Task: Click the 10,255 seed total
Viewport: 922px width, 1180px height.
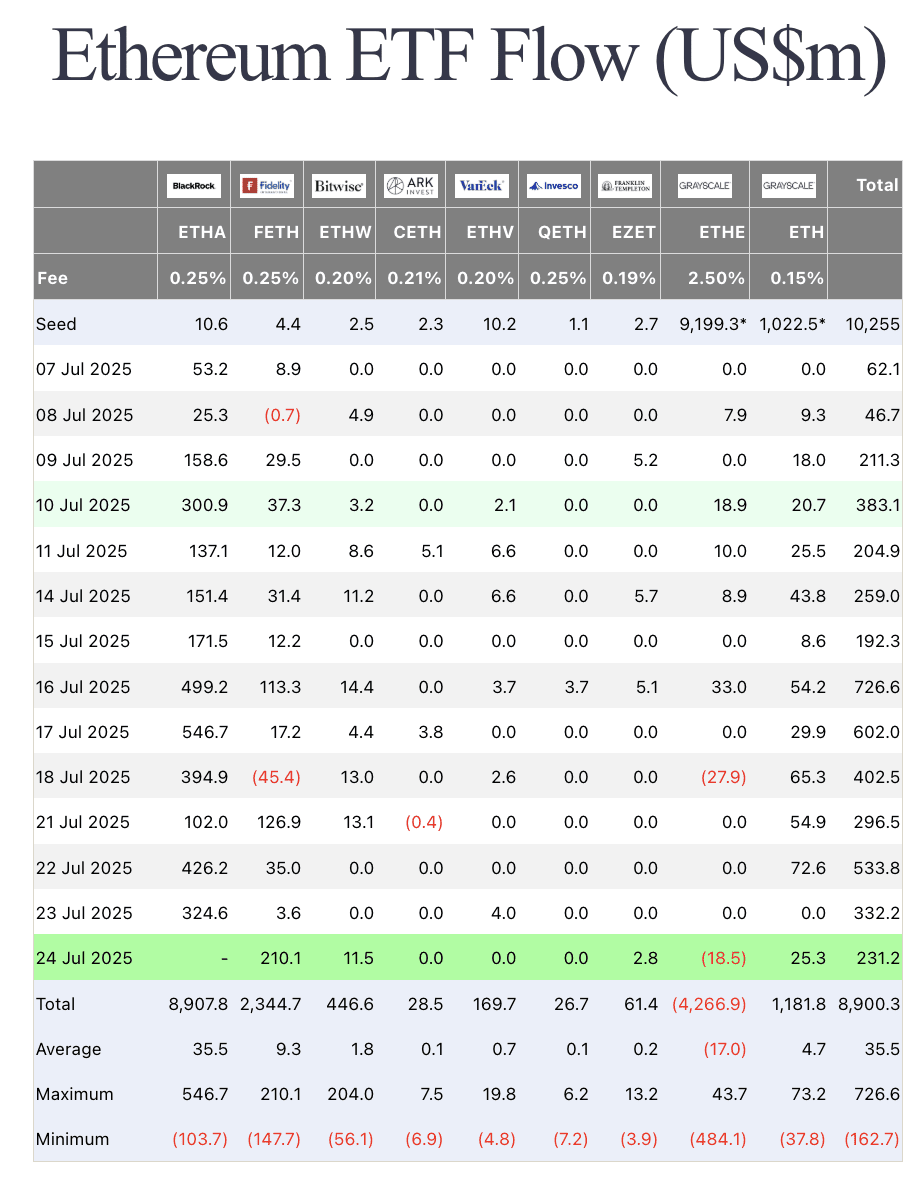Action: [872, 324]
